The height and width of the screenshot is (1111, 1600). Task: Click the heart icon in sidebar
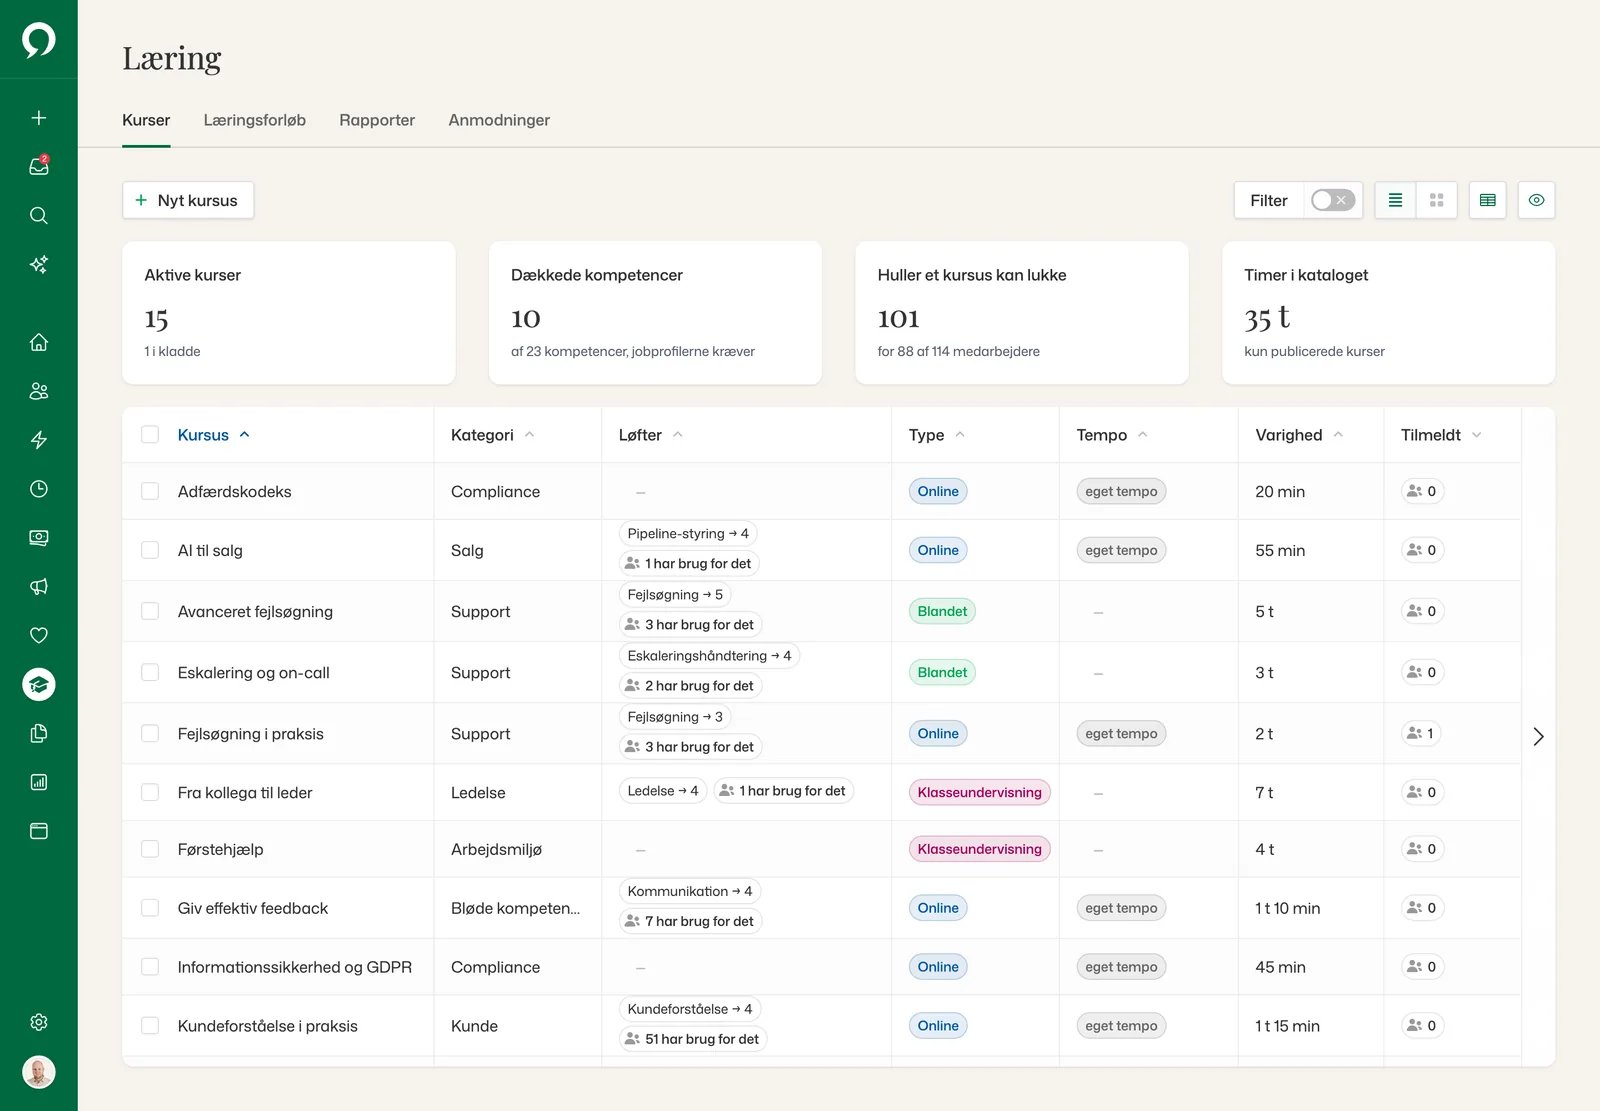pyautogui.click(x=39, y=635)
